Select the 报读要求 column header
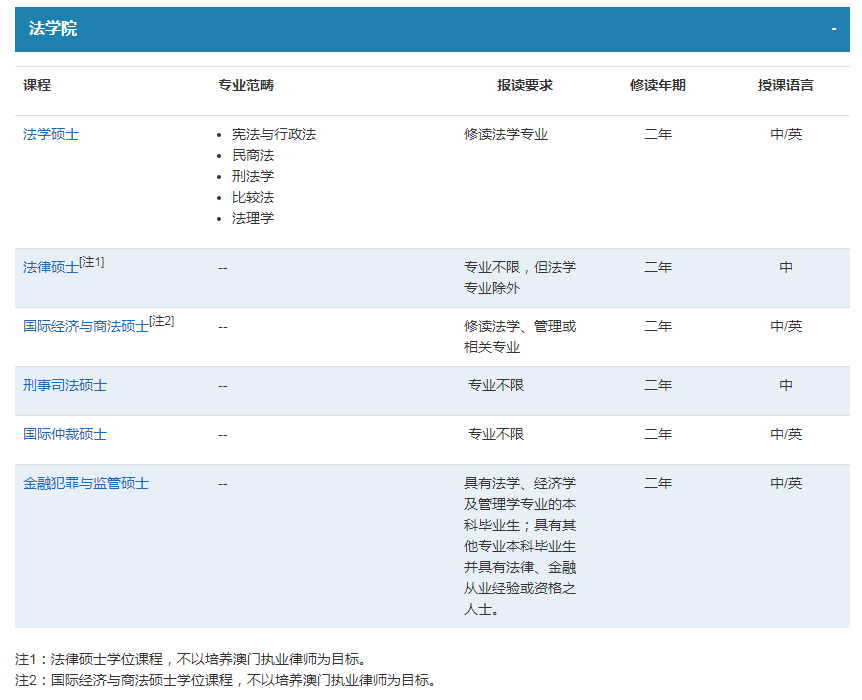 point(525,85)
